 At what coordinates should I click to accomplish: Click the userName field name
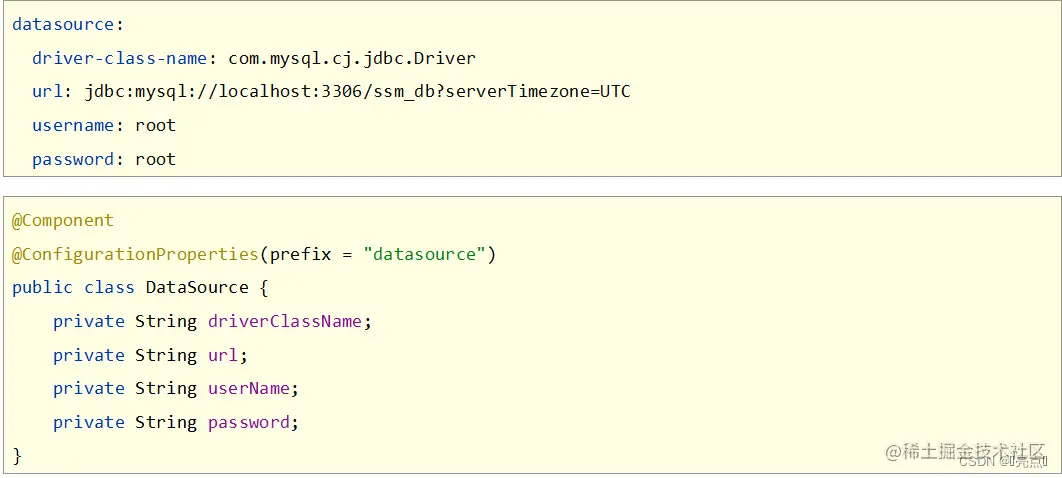[x=249, y=389]
